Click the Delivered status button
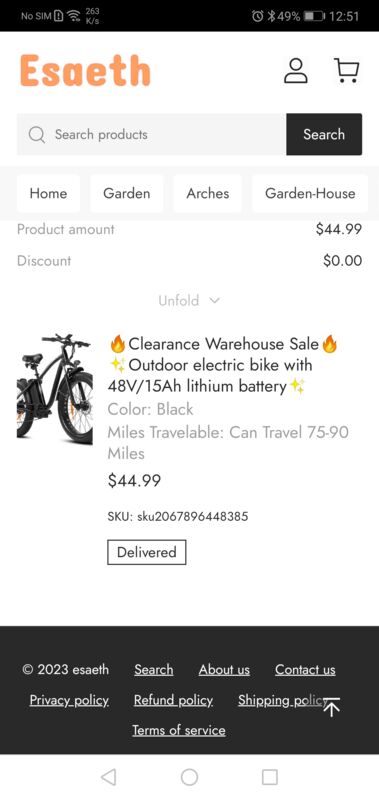This screenshot has width=379, height=800. tap(147, 552)
